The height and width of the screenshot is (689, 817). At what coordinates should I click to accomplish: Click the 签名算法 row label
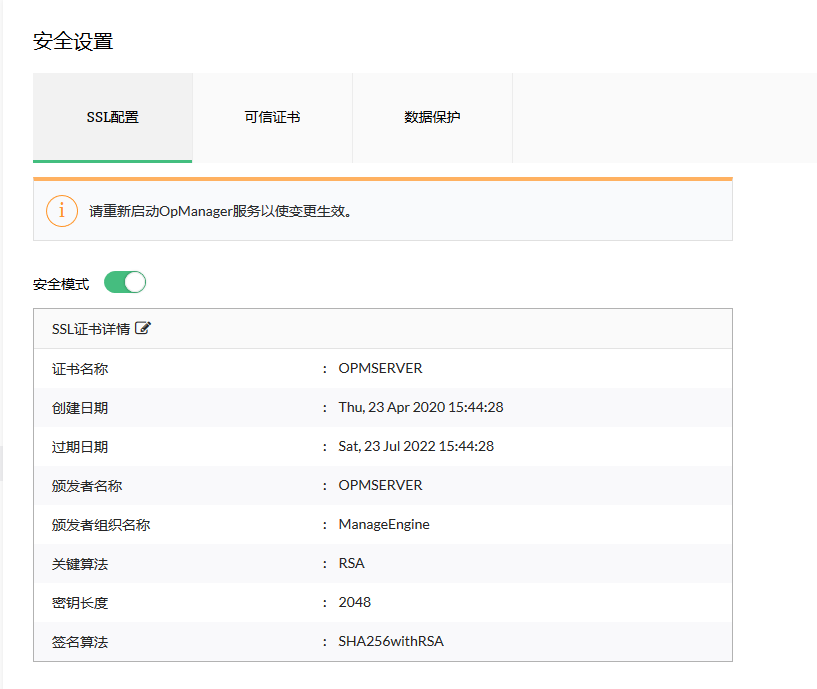pos(80,641)
